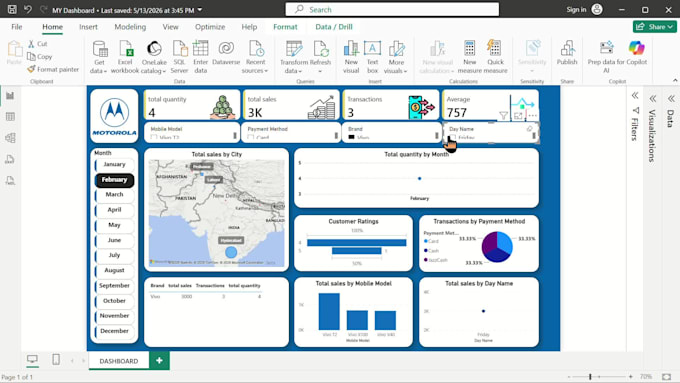Click the Save icon in title bar

pos(12,9)
